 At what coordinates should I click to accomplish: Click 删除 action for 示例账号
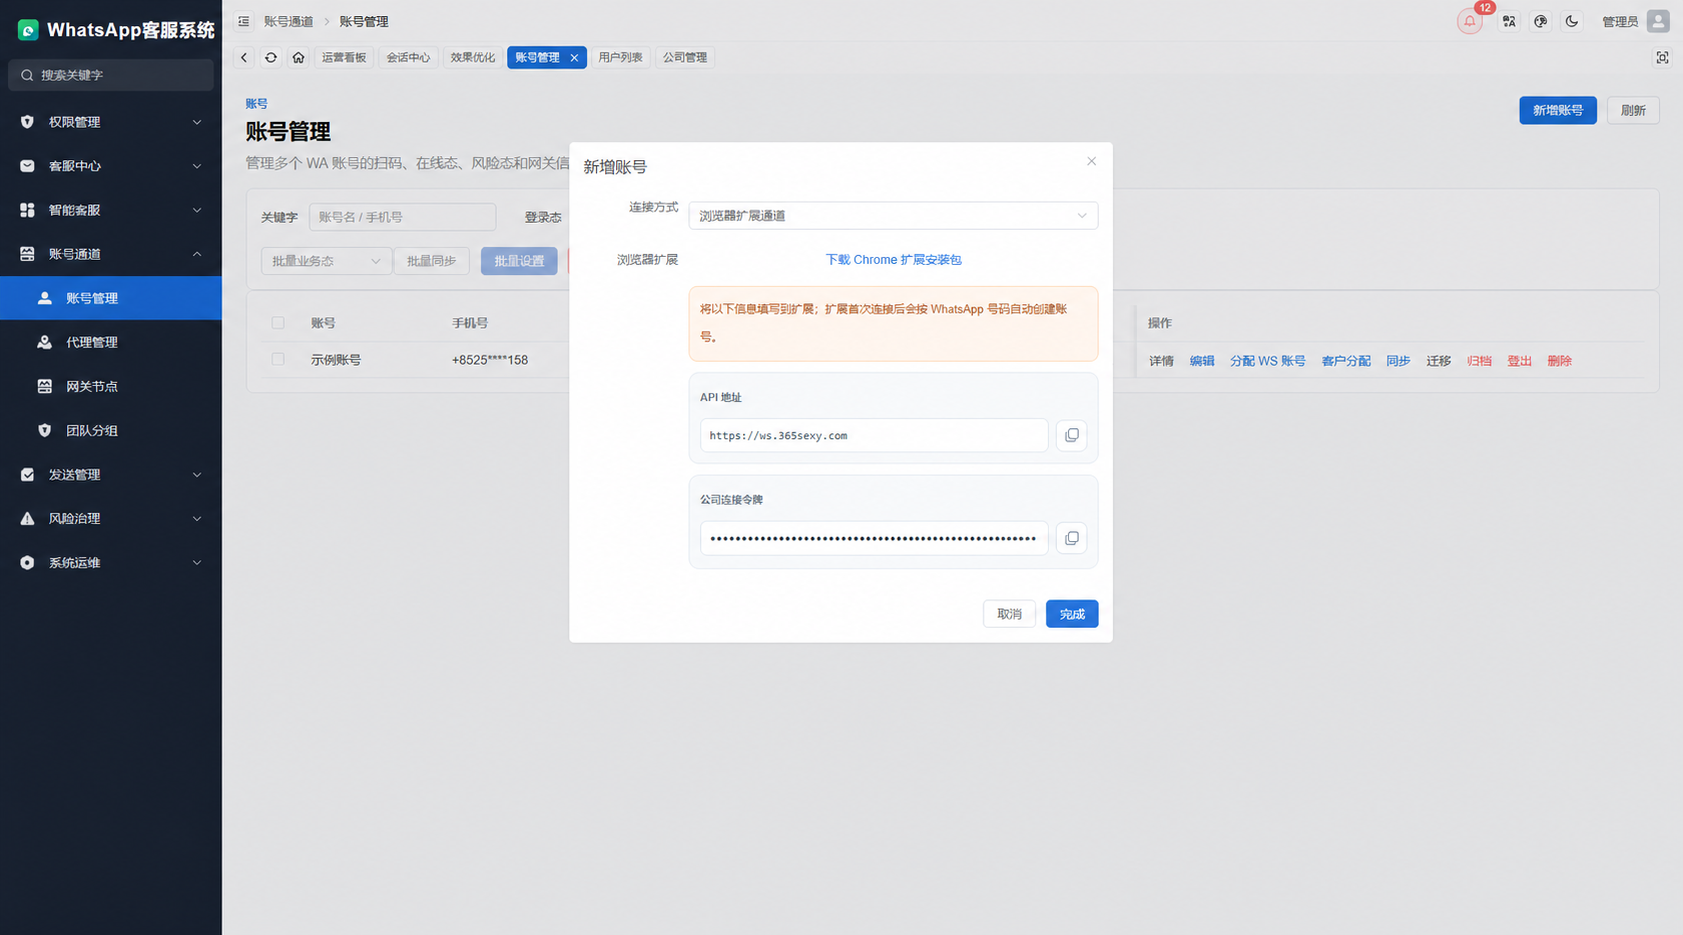(1559, 361)
